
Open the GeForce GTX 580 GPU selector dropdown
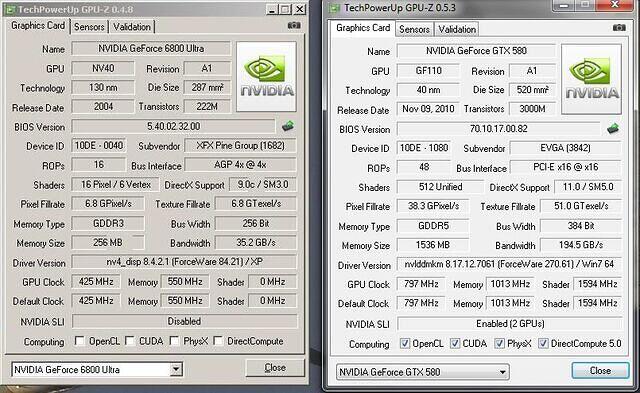point(502,372)
